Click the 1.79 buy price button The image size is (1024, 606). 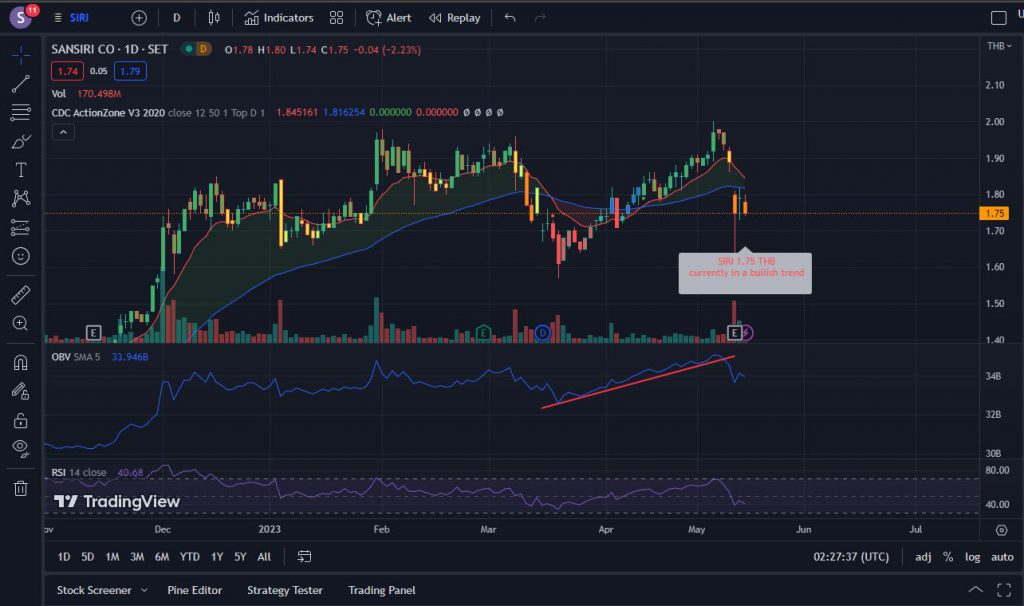pyautogui.click(x=130, y=71)
